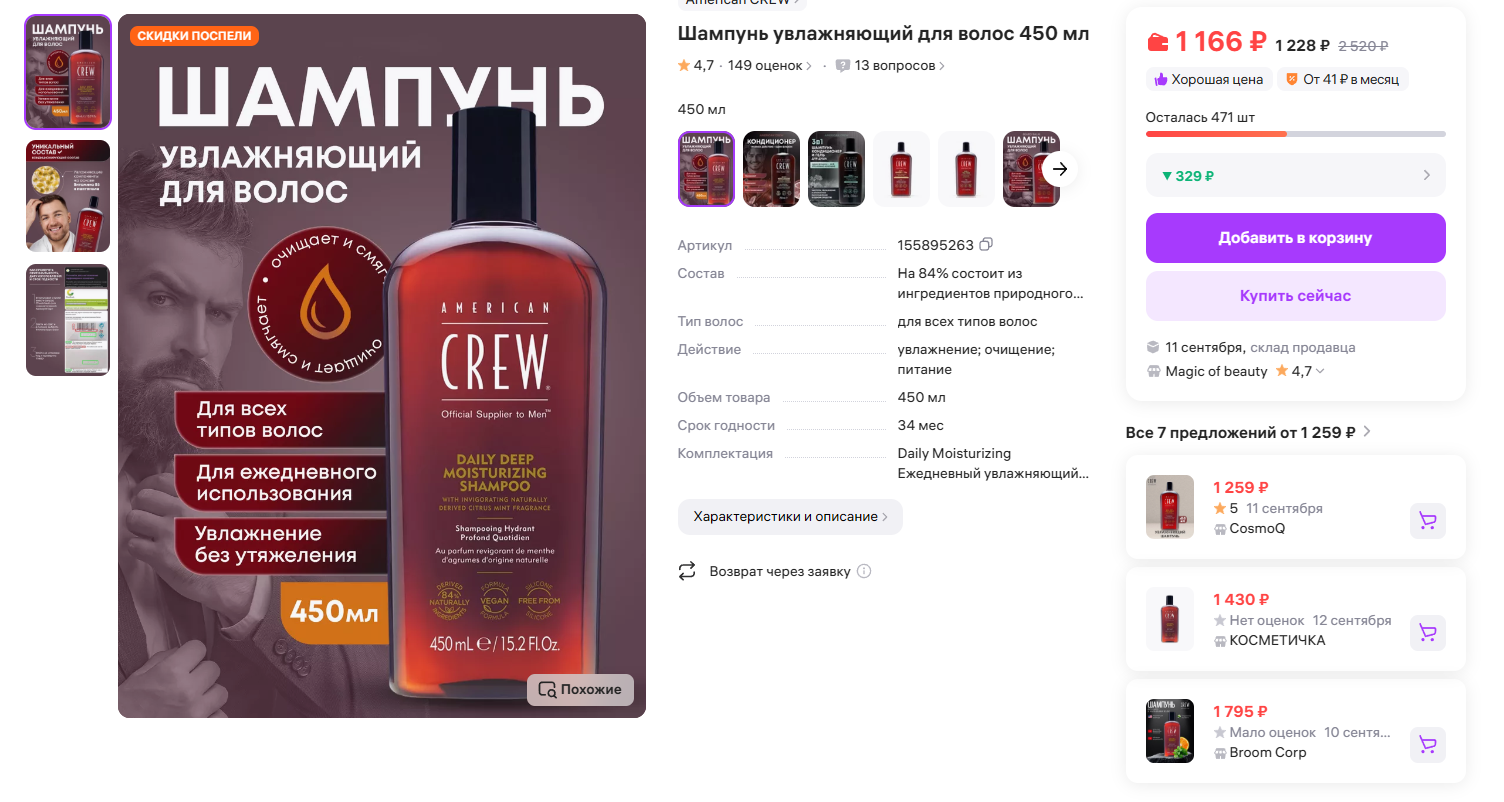1504x802 pixels.
Task: Advance variant carousel with arrow button
Action: 1060,169
